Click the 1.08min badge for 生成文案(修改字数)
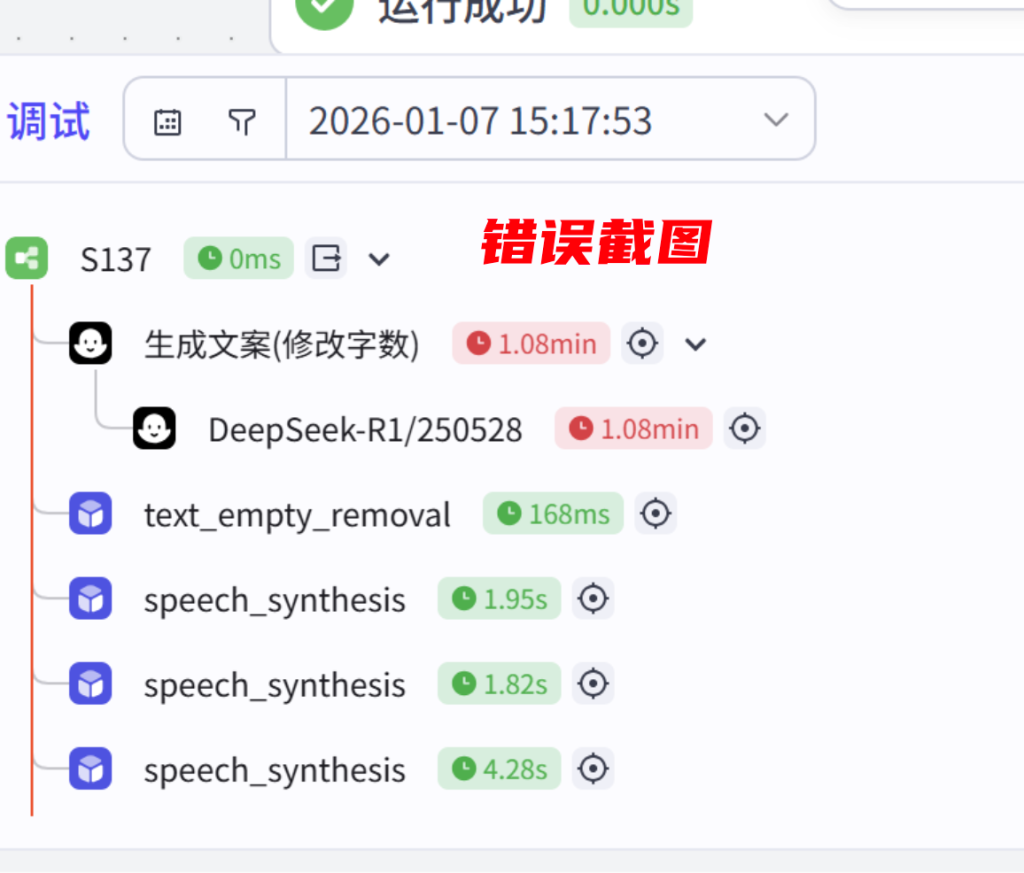 pos(531,343)
